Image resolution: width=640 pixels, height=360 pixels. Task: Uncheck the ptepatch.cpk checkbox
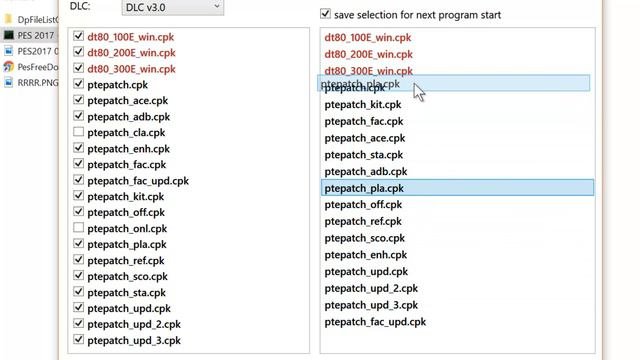point(78,84)
